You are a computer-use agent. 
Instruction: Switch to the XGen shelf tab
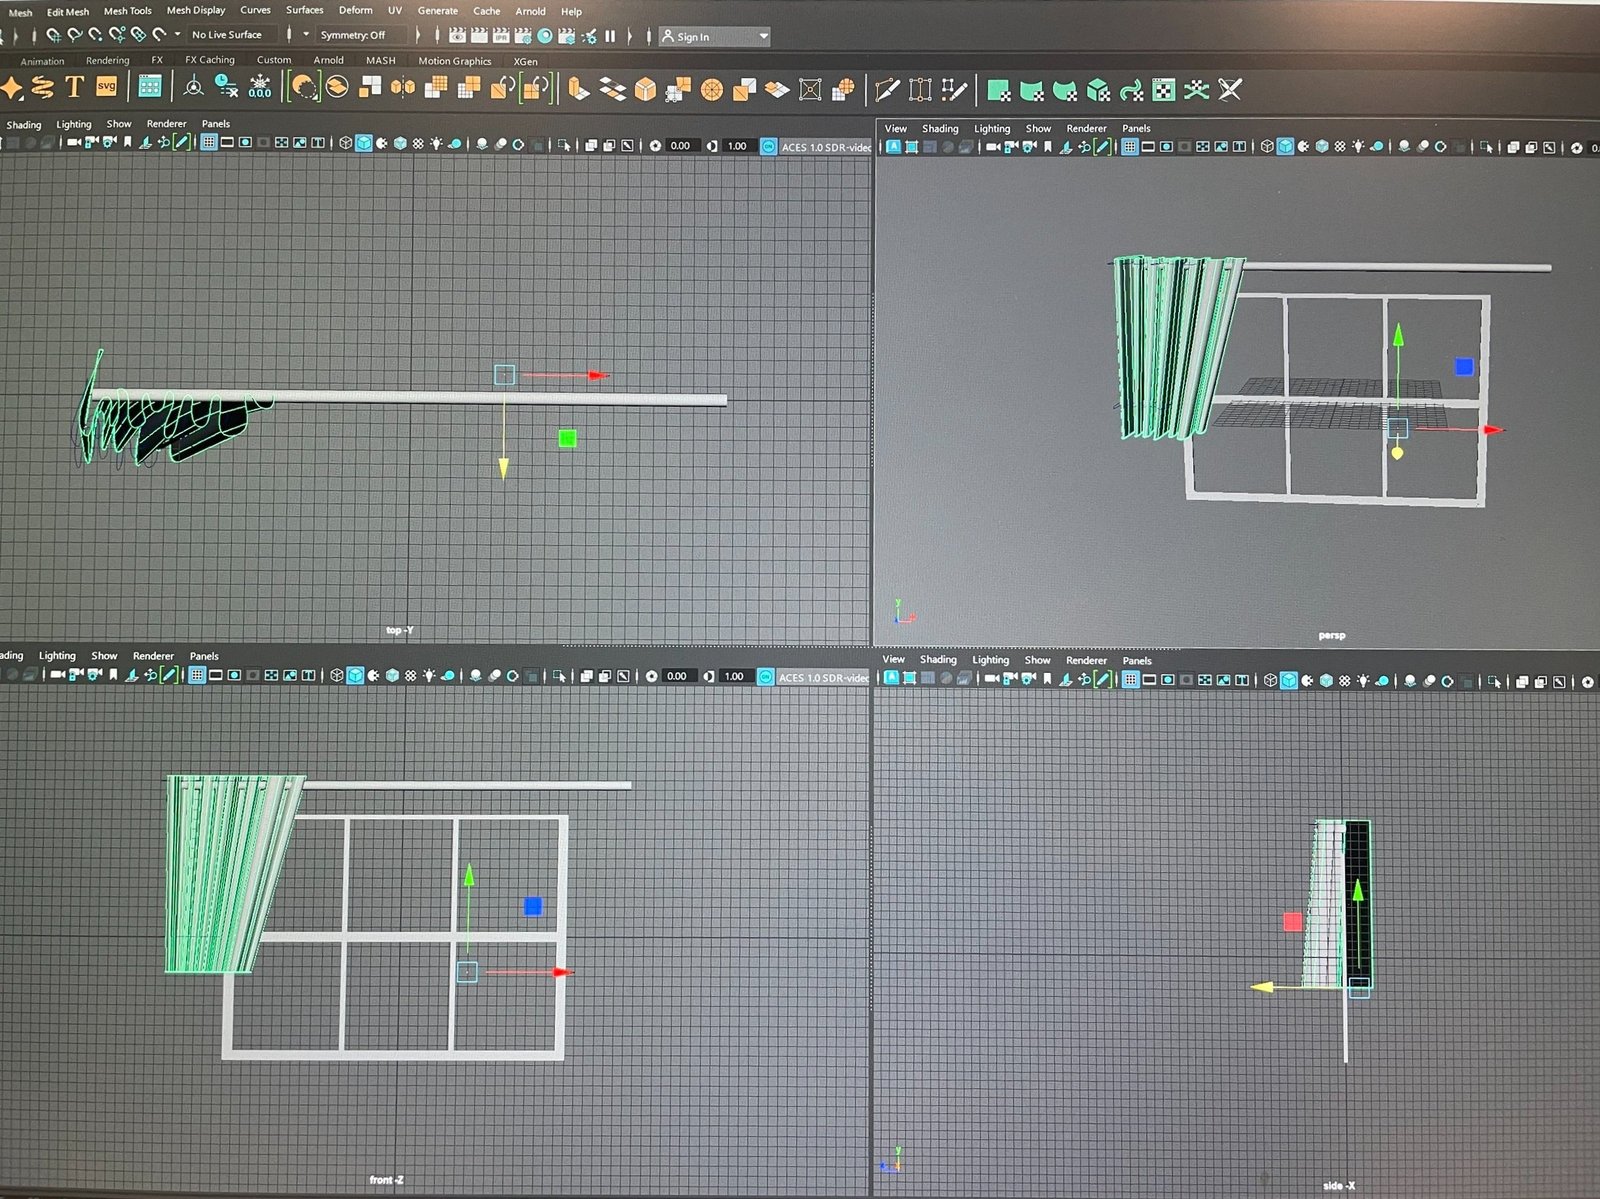click(x=525, y=62)
